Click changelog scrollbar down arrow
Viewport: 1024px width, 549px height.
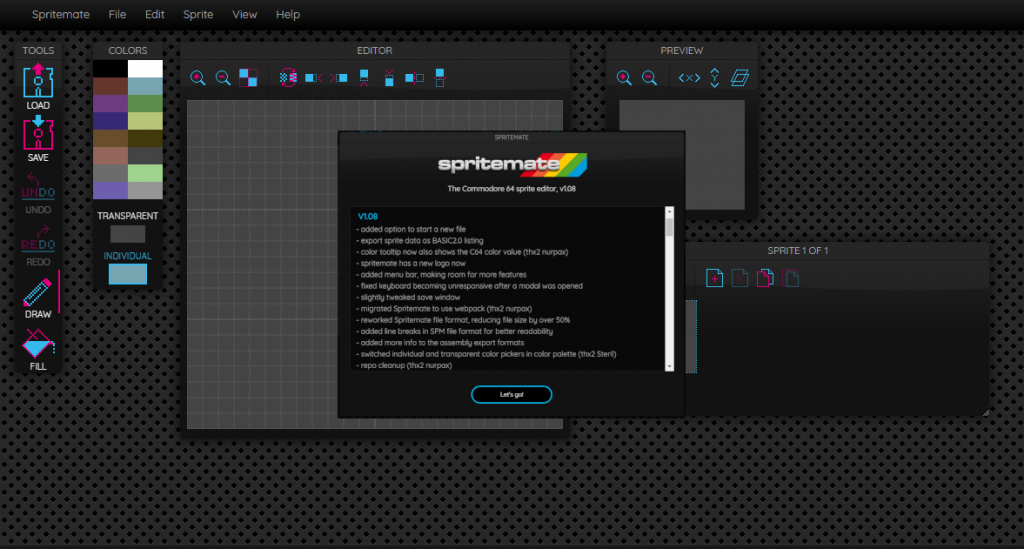[x=669, y=367]
